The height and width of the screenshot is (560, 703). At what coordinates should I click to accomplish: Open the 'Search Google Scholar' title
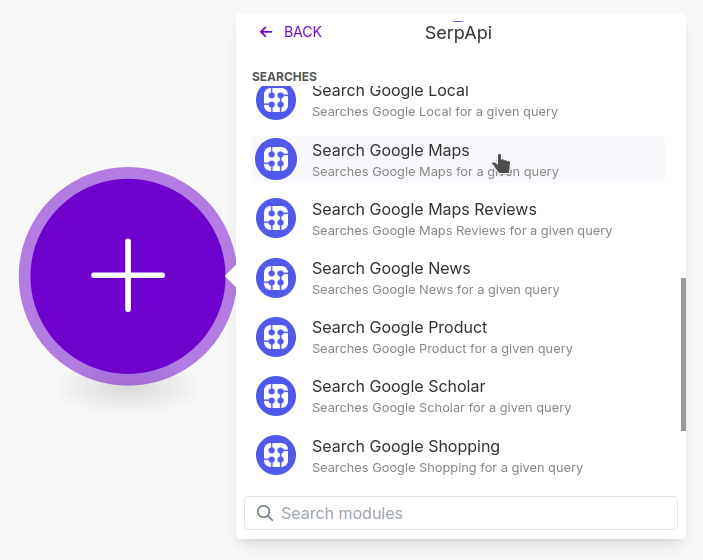399,386
